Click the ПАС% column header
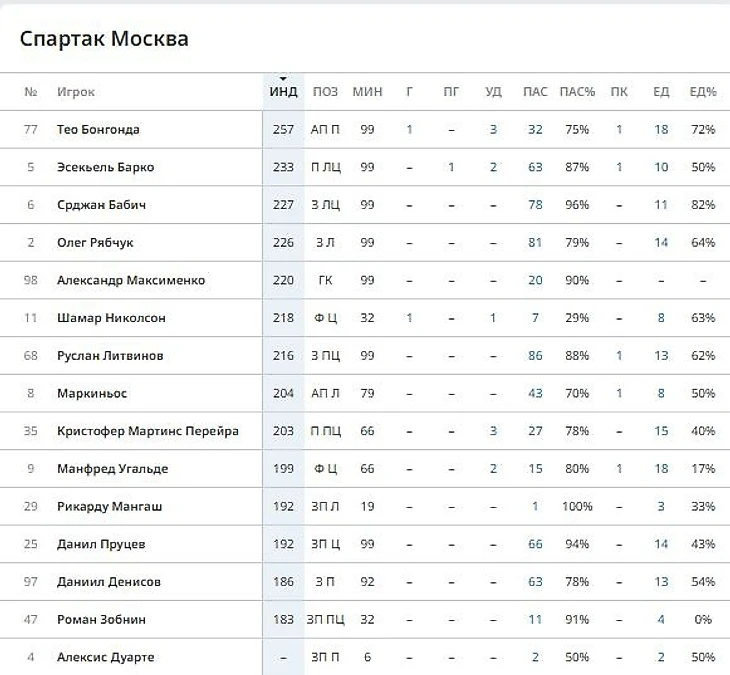Viewport: 730px width, 675px height. point(577,92)
